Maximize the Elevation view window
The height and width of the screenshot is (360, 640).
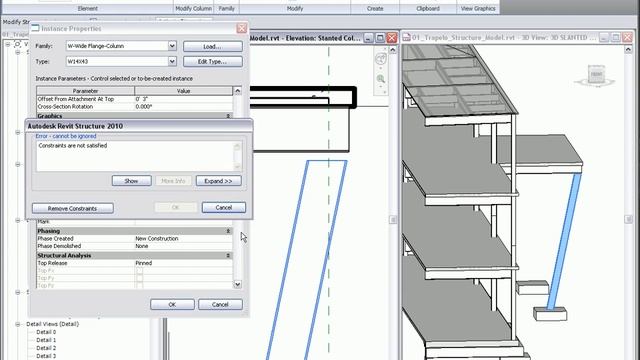click(x=380, y=38)
